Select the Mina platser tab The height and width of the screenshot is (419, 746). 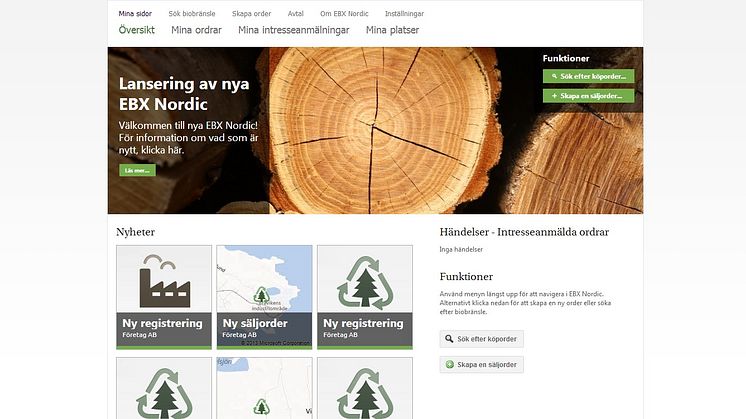pyautogui.click(x=392, y=30)
